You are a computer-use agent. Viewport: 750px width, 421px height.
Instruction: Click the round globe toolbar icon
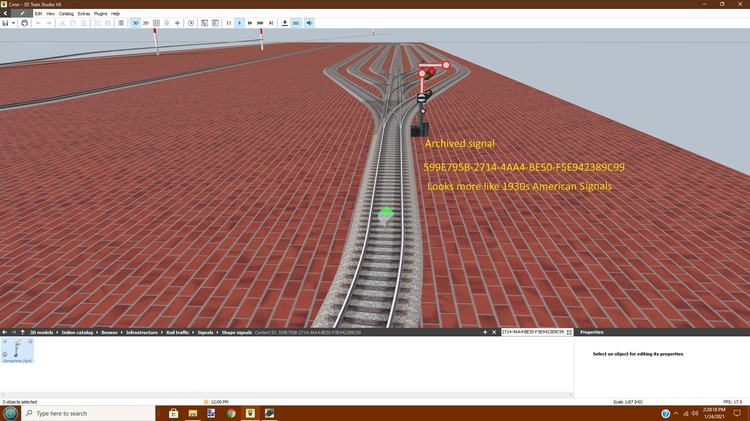[x=24, y=23]
